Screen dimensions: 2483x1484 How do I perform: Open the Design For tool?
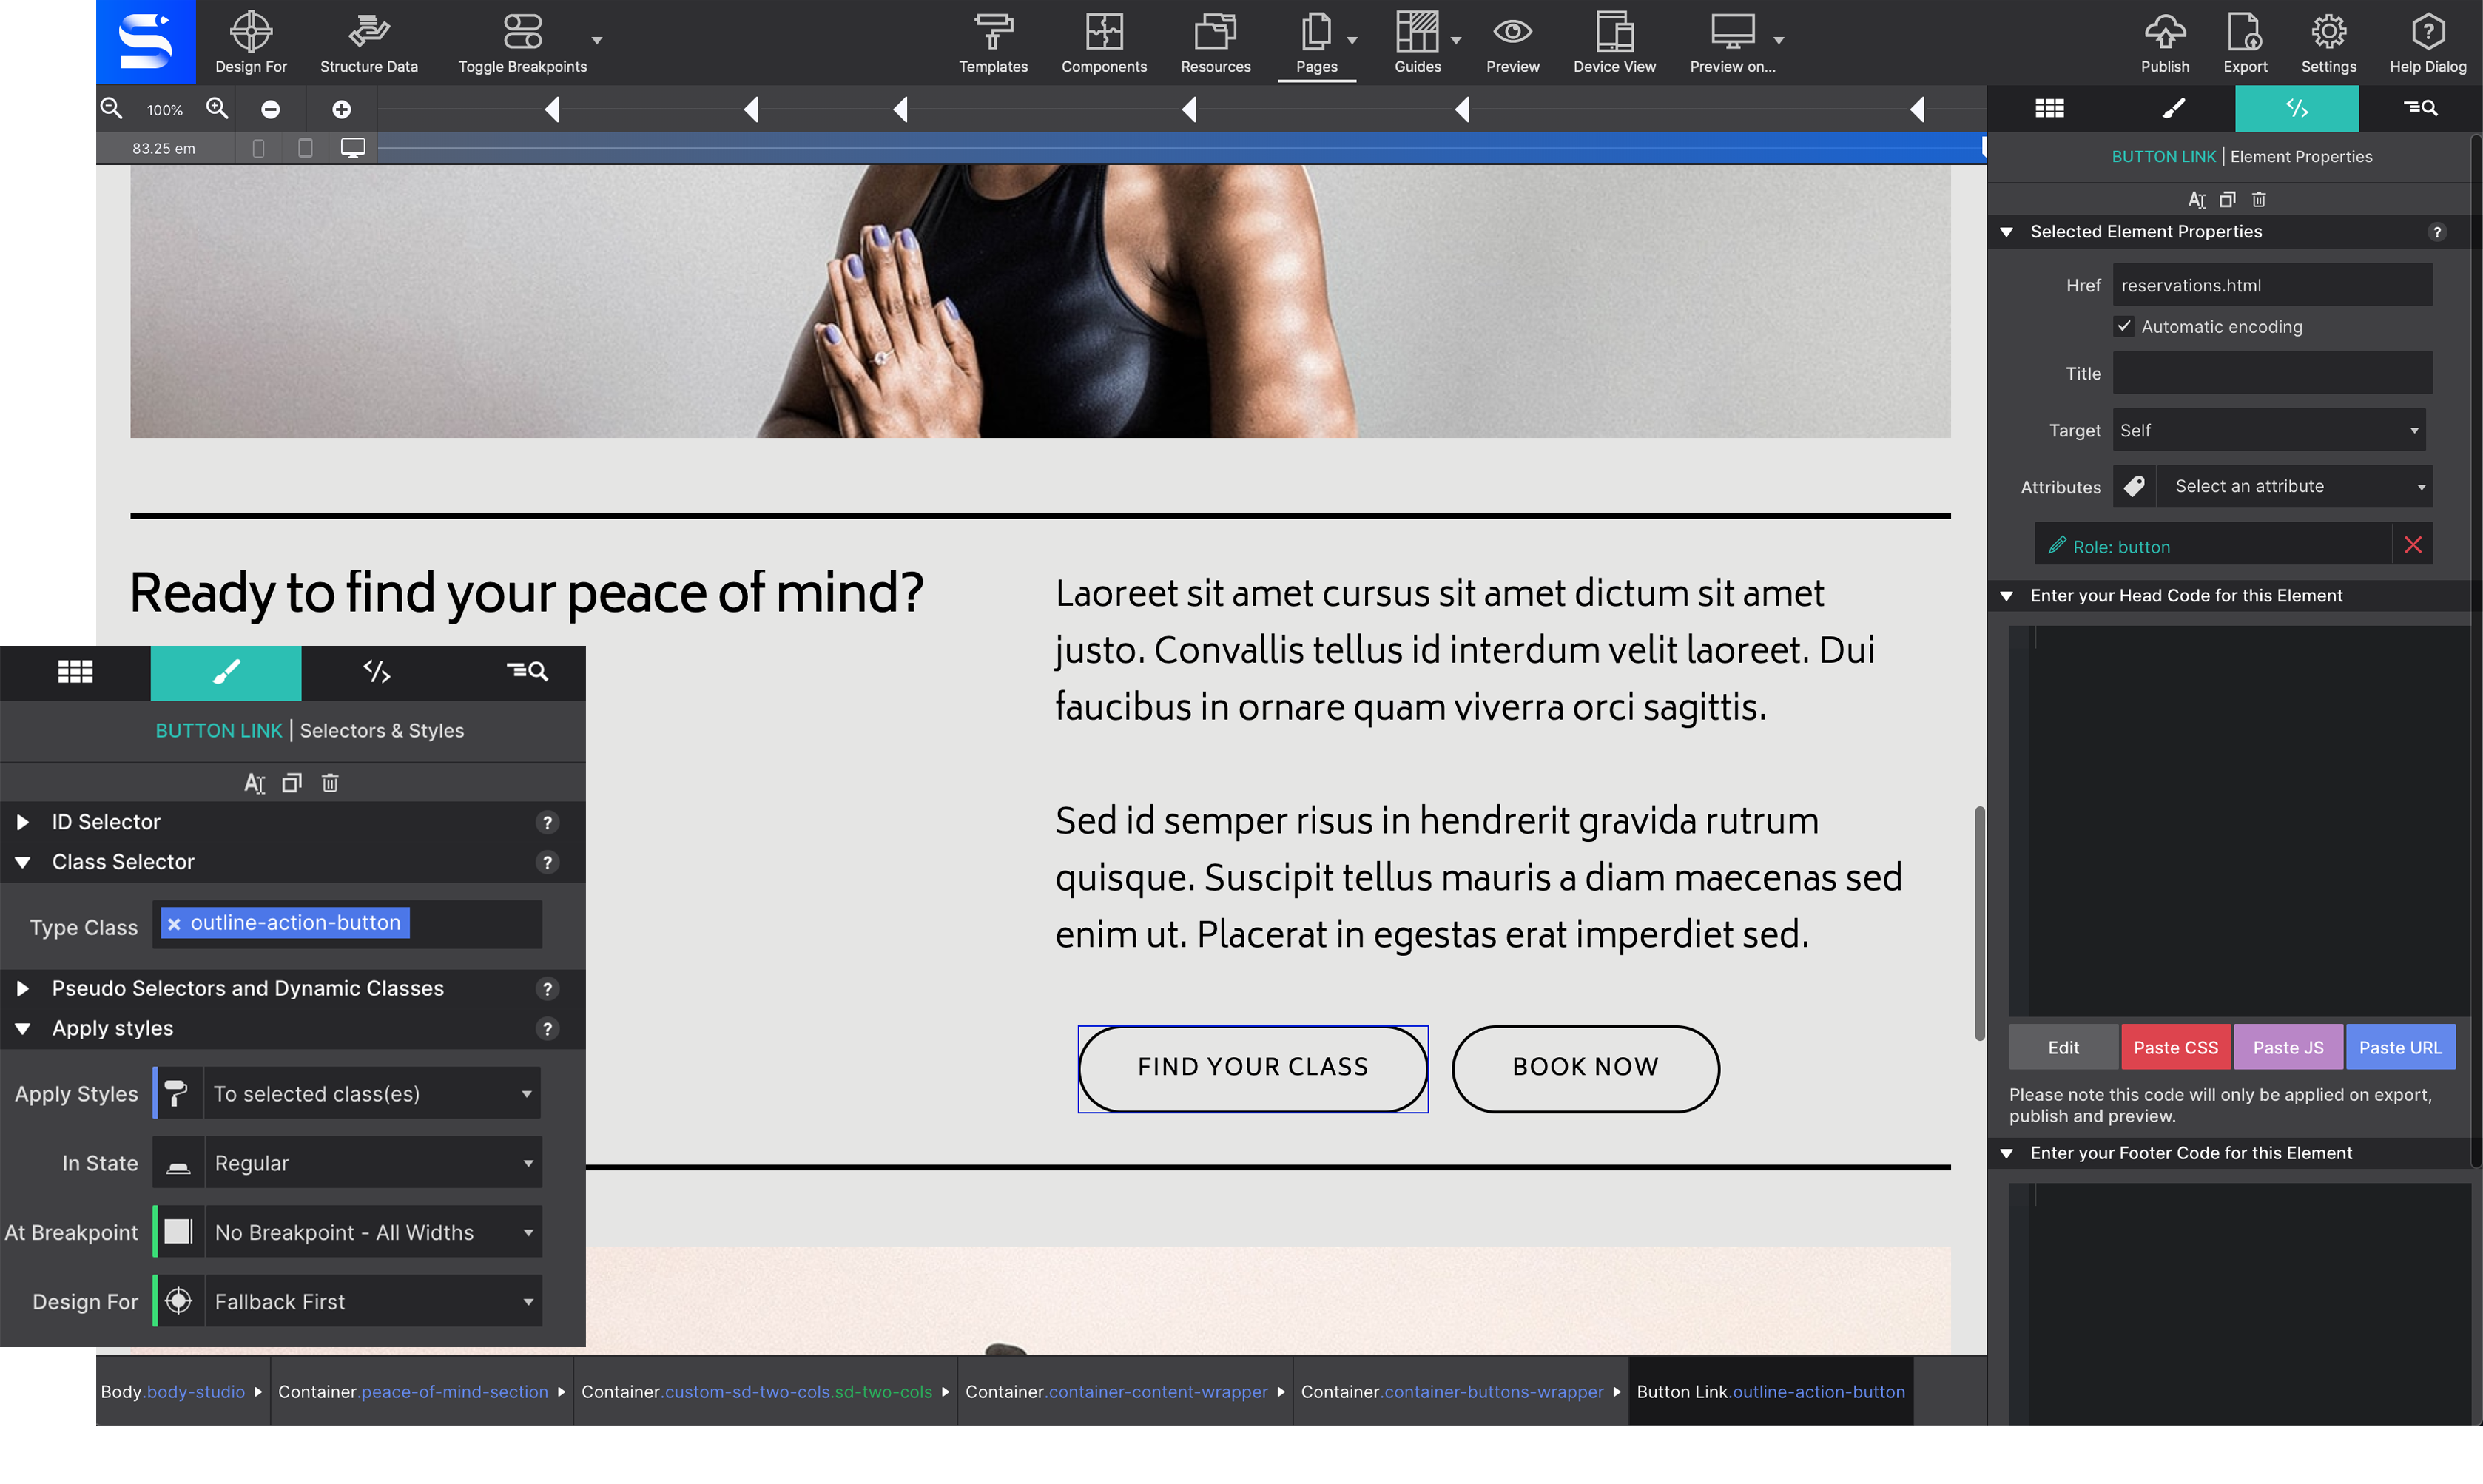click(x=250, y=42)
